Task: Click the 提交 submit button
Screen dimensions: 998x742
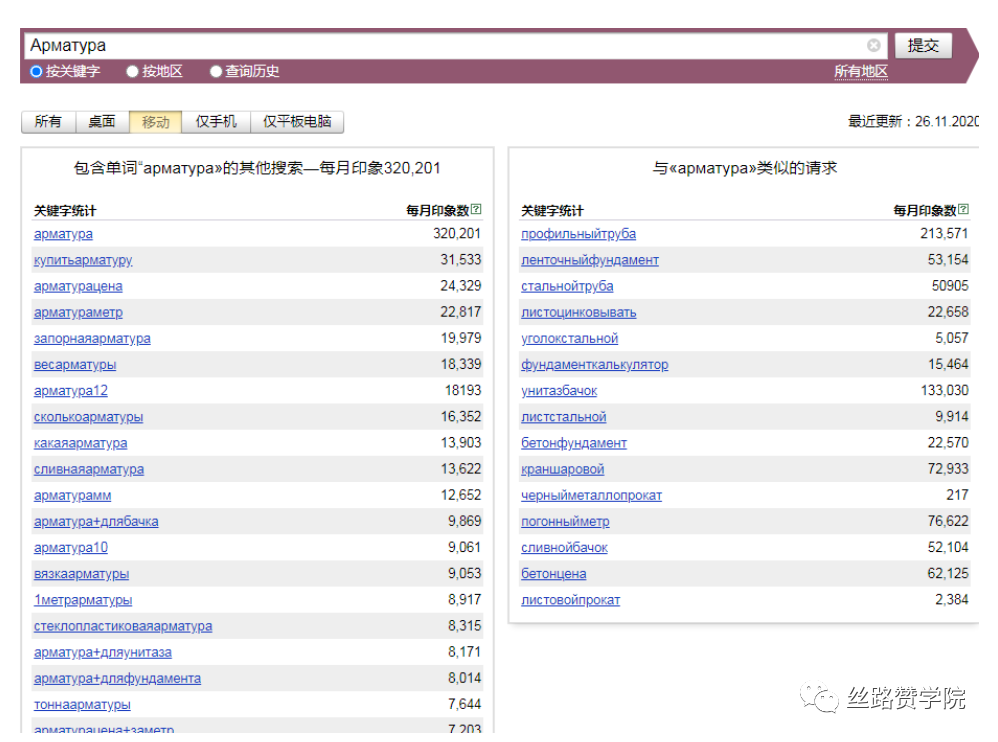Action: (x=922, y=45)
